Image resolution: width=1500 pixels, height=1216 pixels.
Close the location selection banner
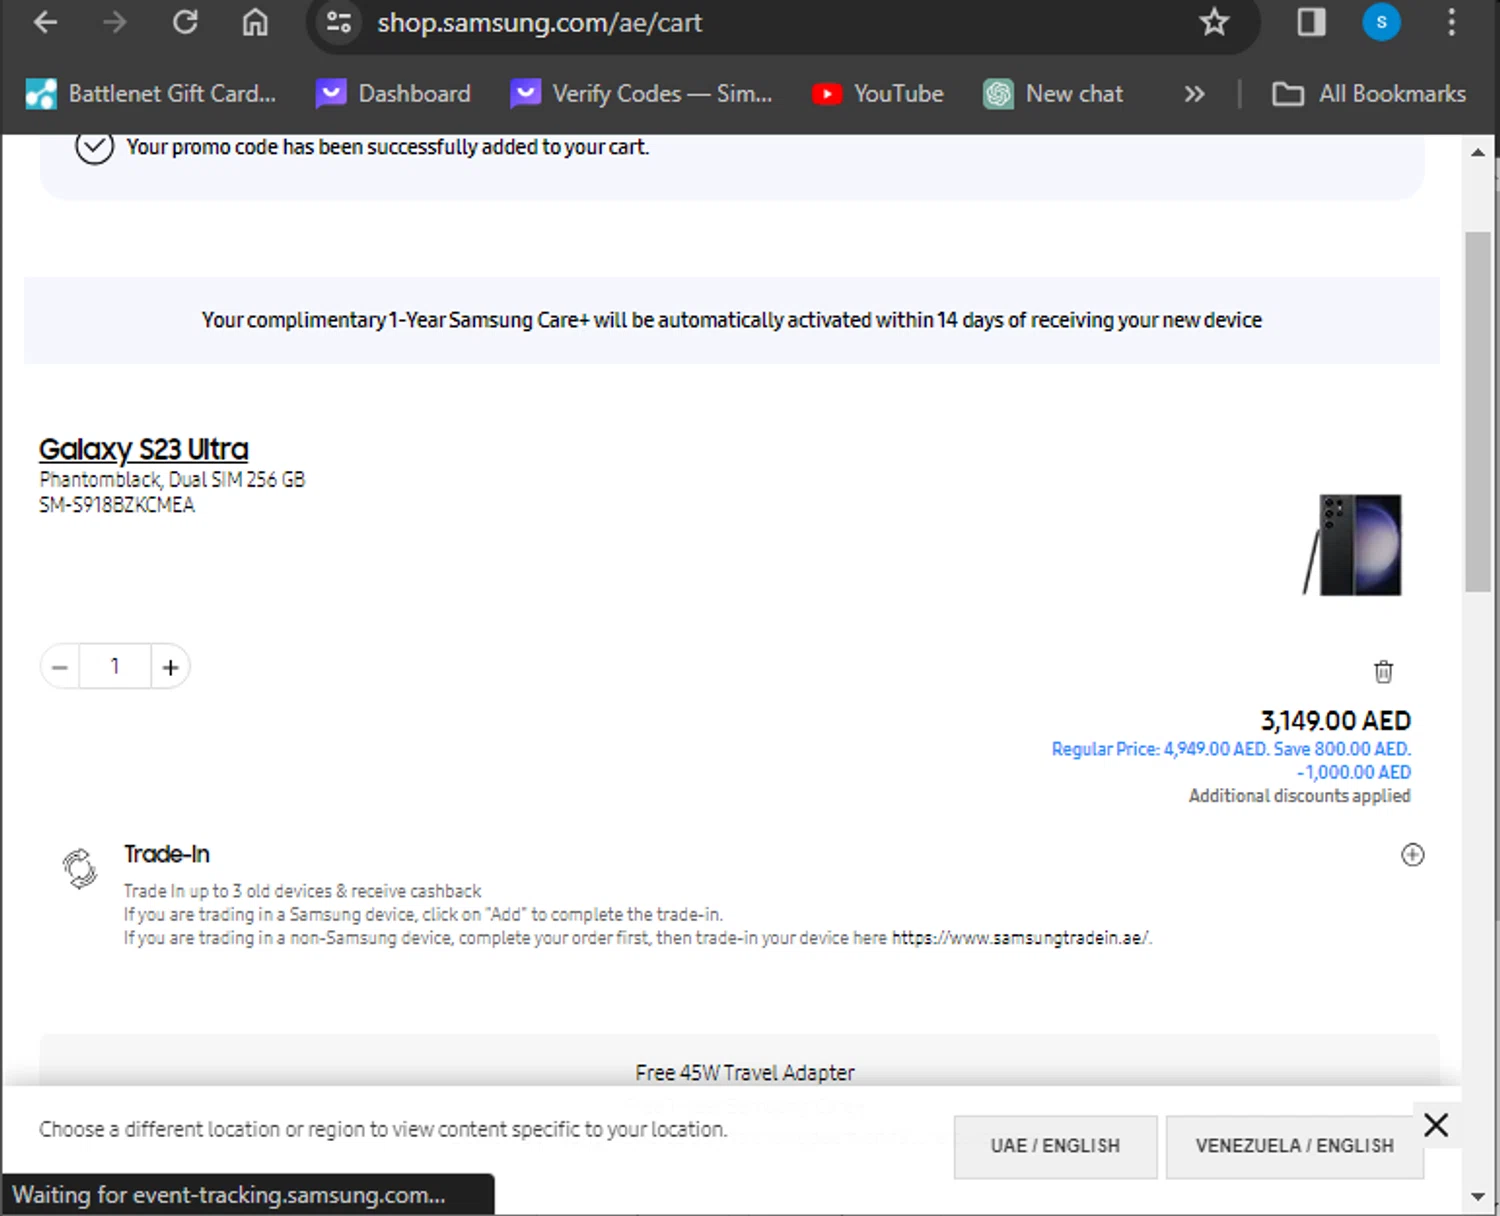[1436, 1125]
